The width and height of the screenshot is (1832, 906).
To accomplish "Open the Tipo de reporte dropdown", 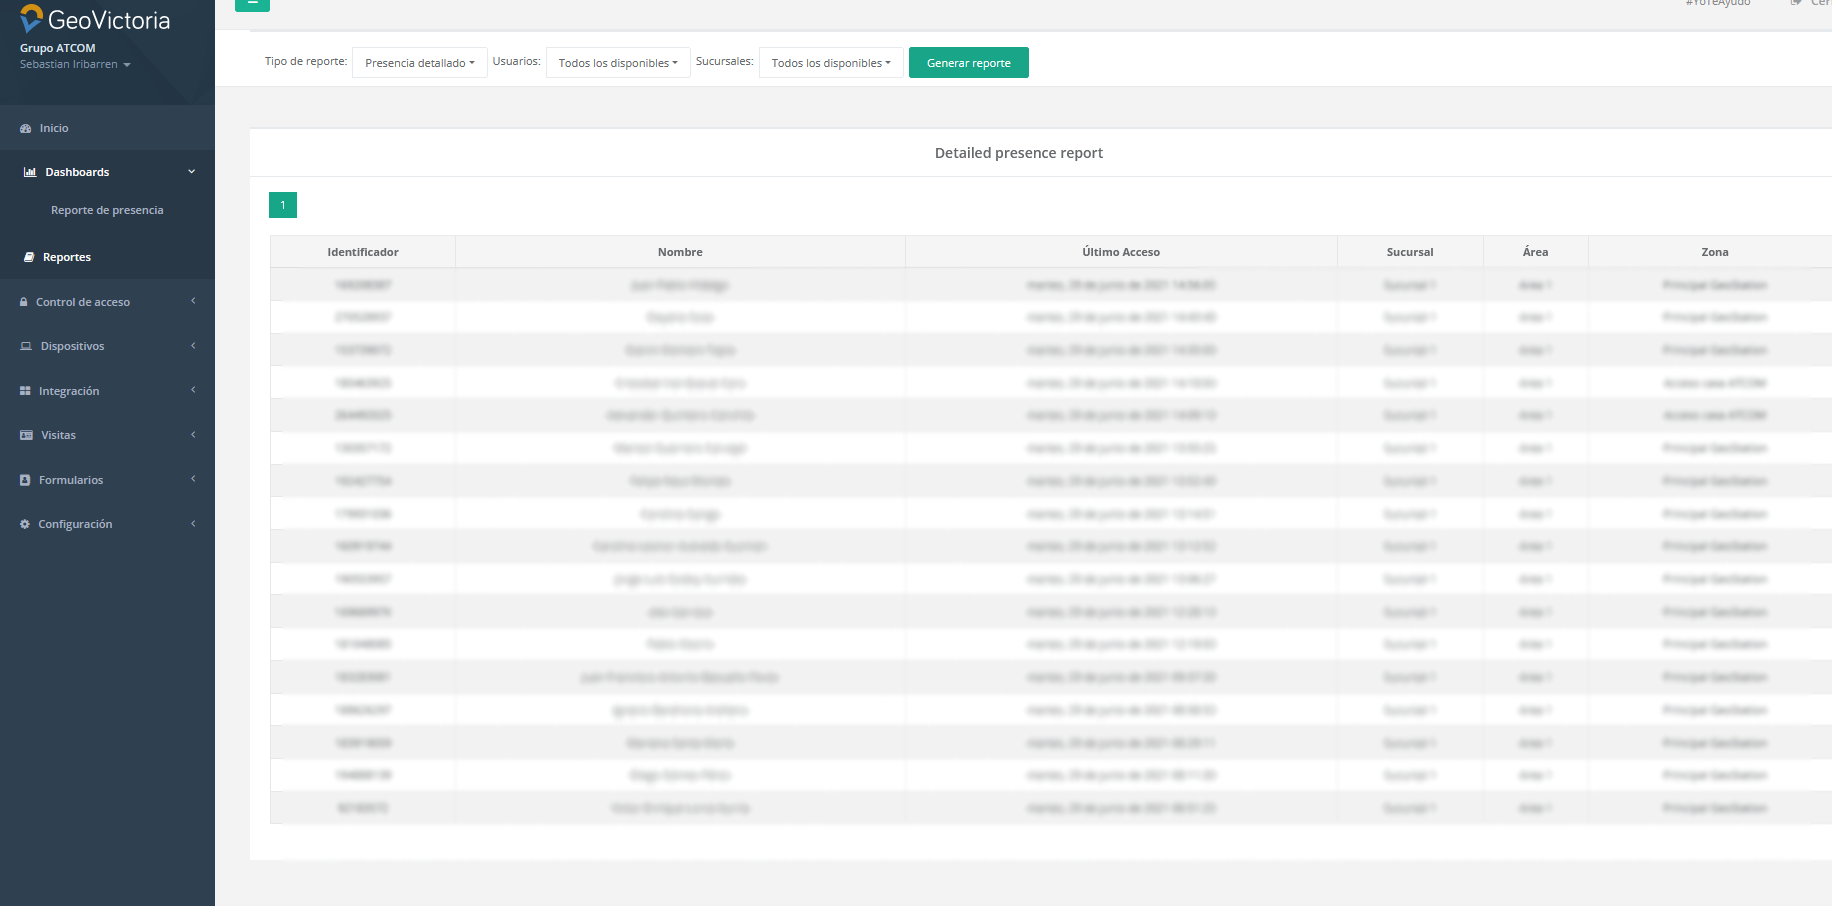I will [x=419, y=63].
